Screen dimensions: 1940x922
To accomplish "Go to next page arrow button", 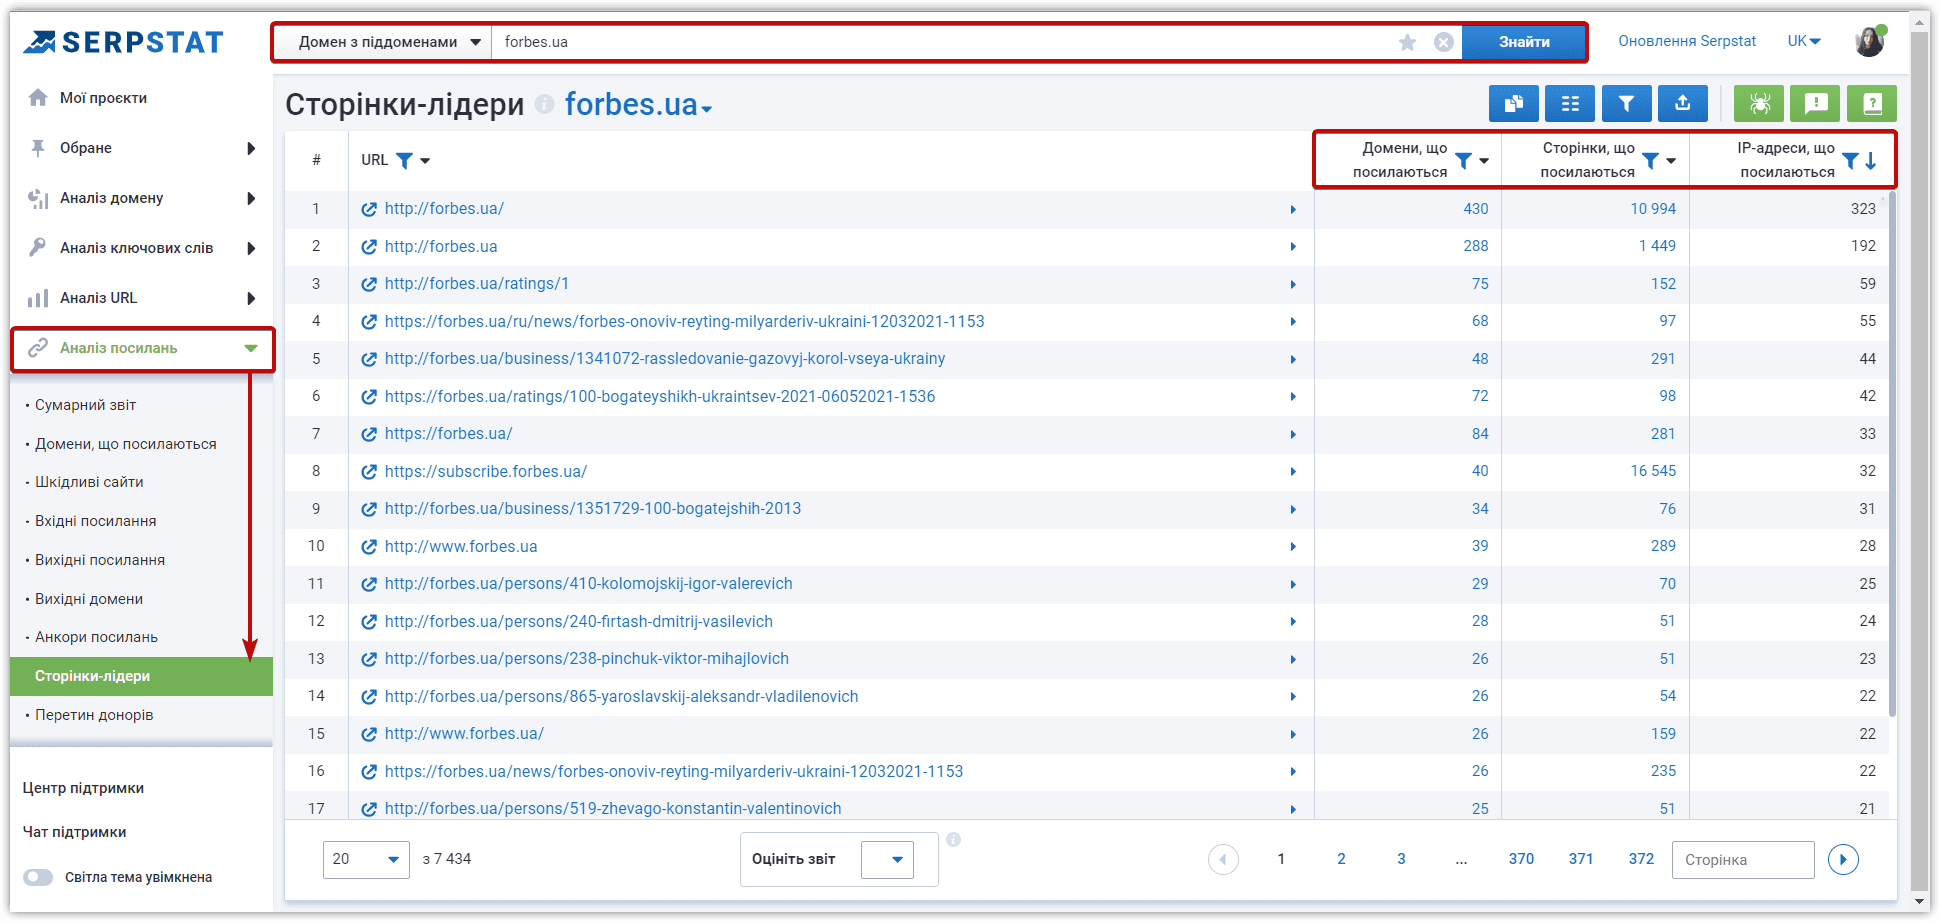I will click(x=1843, y=859).
